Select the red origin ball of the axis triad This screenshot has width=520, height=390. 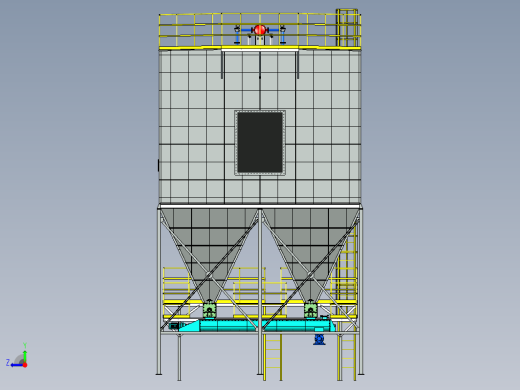[x=25, y=365]
